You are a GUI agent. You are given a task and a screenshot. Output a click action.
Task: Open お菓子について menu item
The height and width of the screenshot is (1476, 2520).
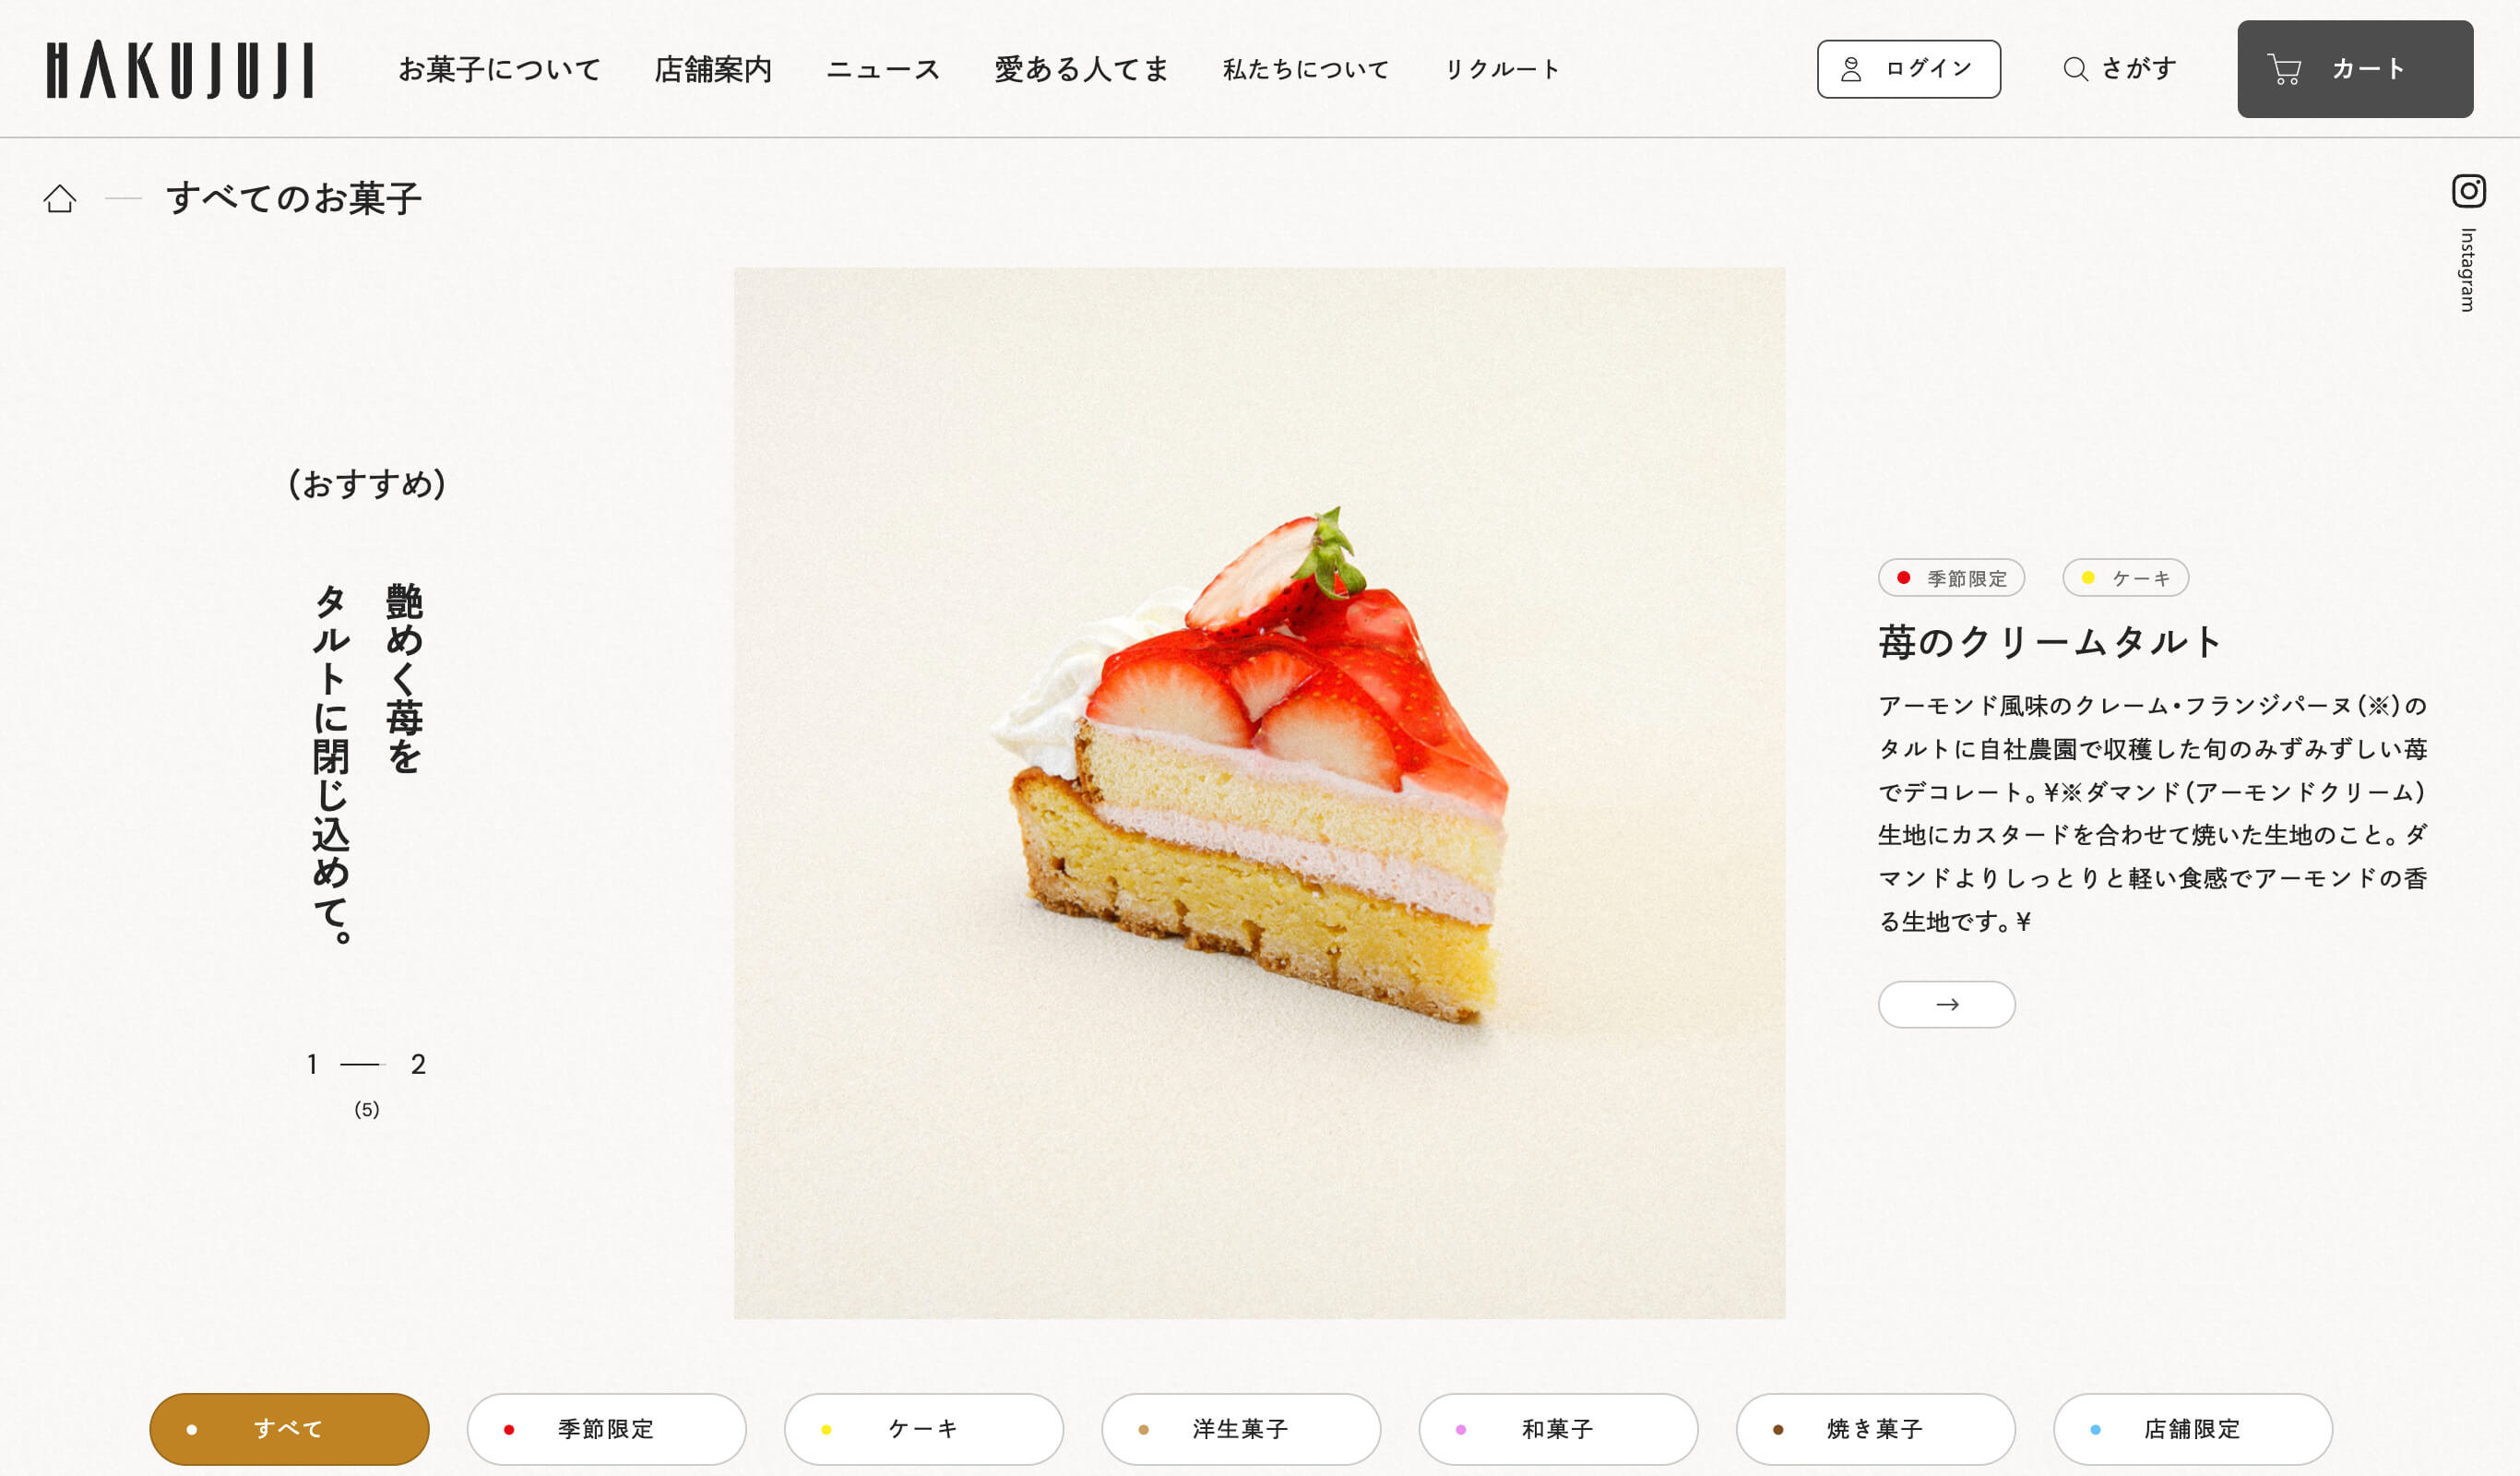coord(500,69)
